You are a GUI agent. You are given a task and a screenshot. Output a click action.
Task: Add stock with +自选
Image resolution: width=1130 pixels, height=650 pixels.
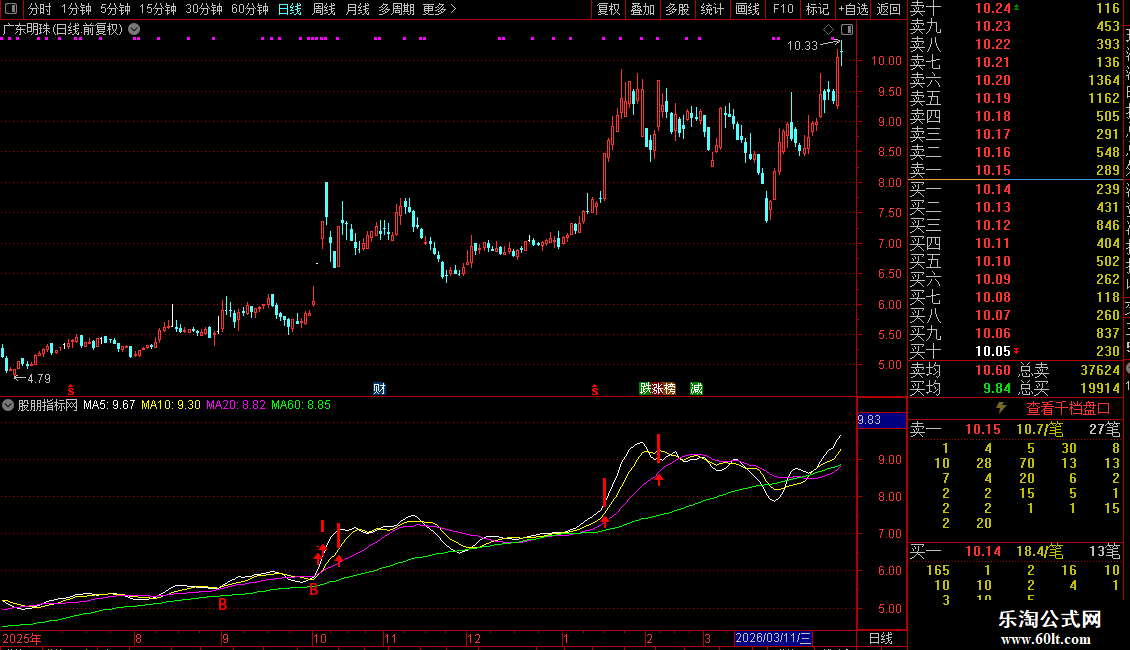point(853,9)
